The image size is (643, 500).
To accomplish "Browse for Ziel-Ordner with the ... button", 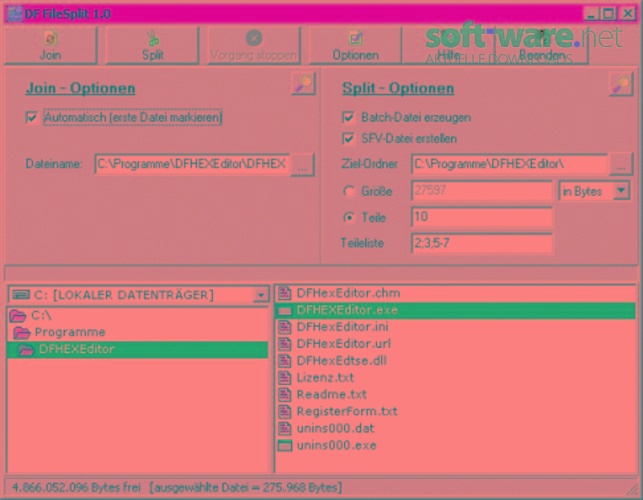I will point(621,165).
